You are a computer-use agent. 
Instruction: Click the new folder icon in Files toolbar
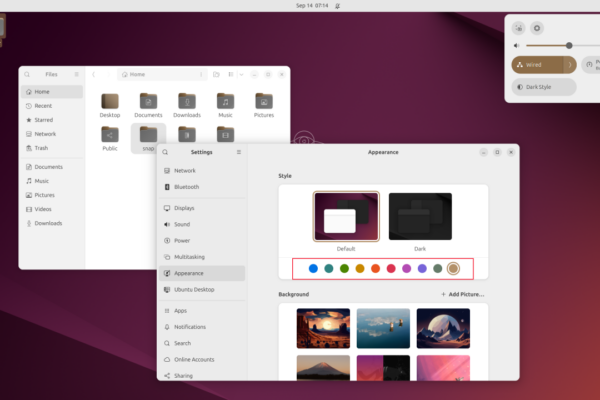216,74
